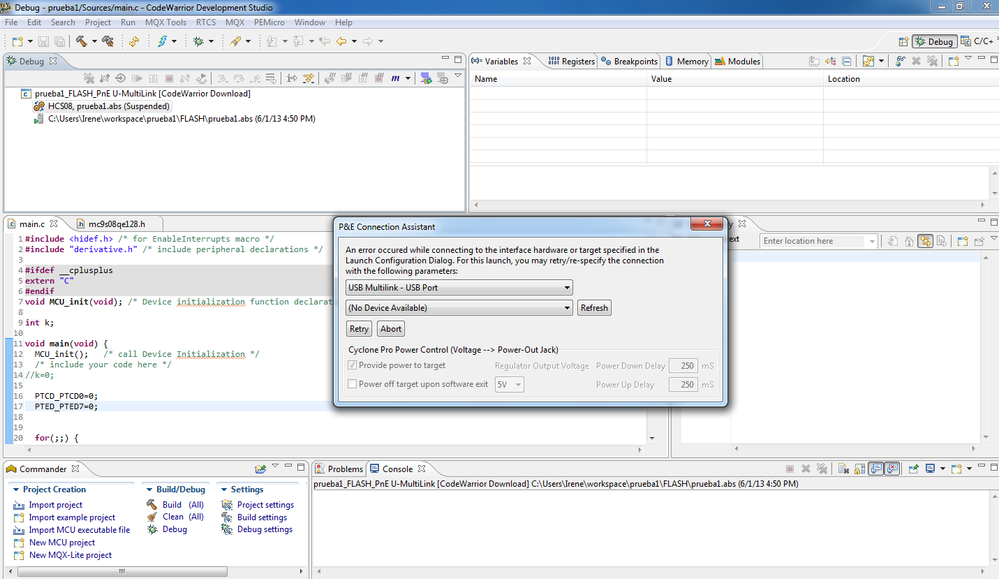This screenshot has height=579, width=999.
Task: Toggle Show Console When Standard Out Changes
Action: coord(876,469)
